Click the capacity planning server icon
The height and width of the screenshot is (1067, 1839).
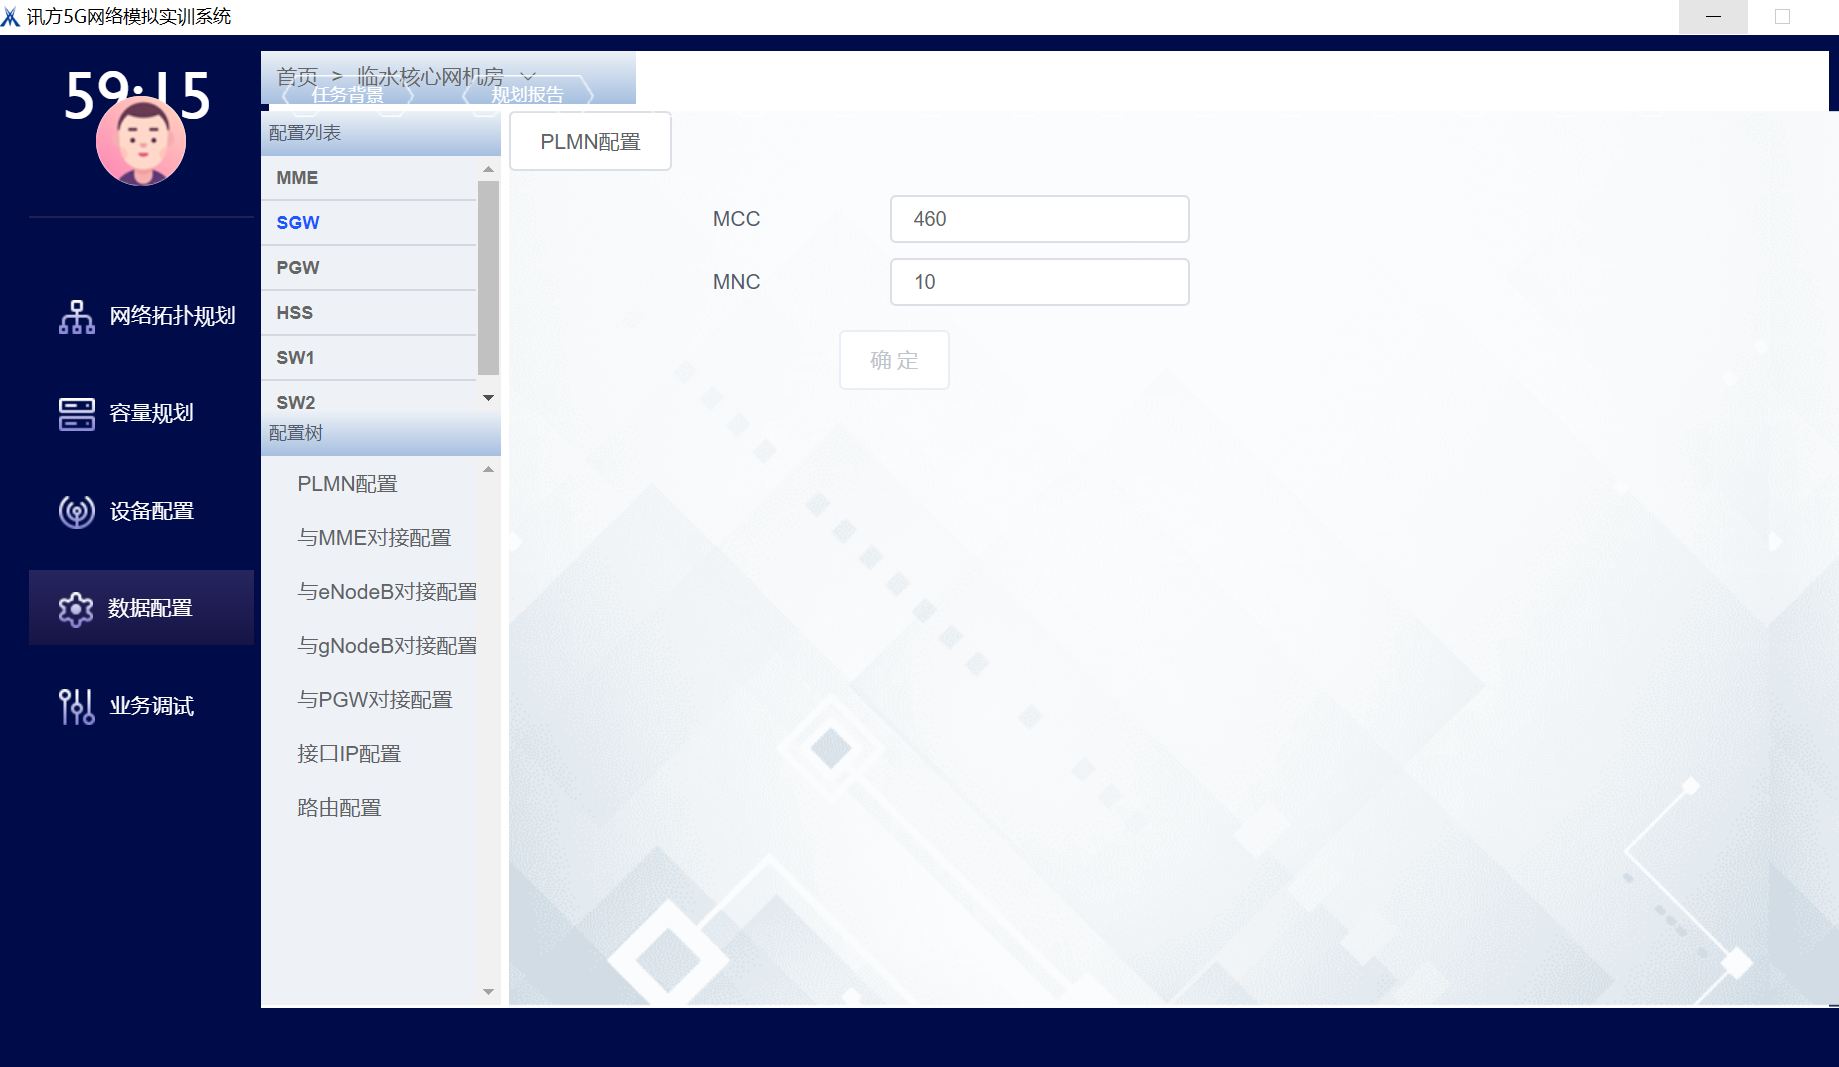coord(77,413)
